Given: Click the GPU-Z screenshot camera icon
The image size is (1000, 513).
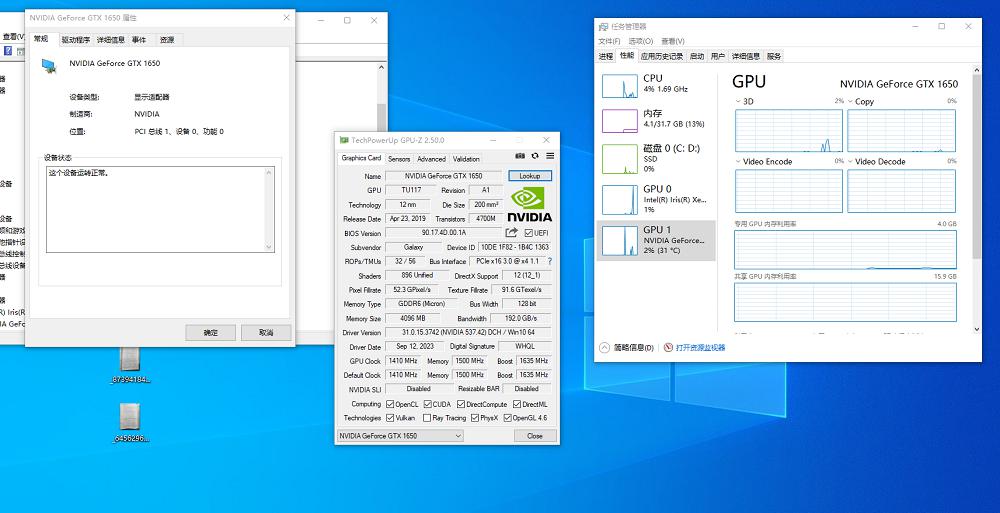Looking at the screenshot, I should click(520, 156).
